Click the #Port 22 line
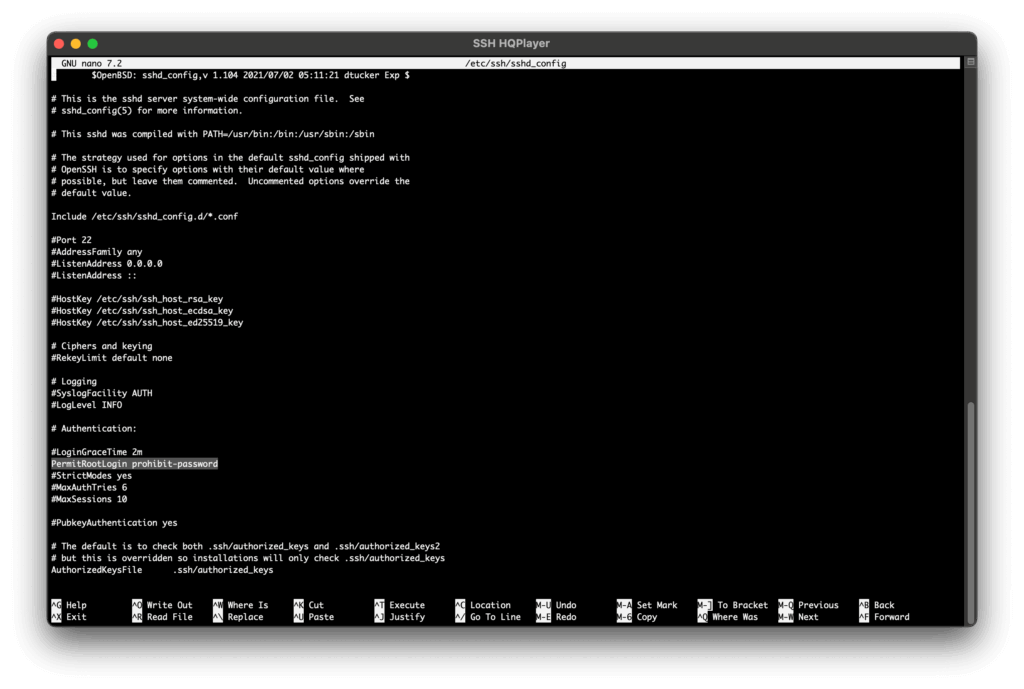 click(74, 240)
